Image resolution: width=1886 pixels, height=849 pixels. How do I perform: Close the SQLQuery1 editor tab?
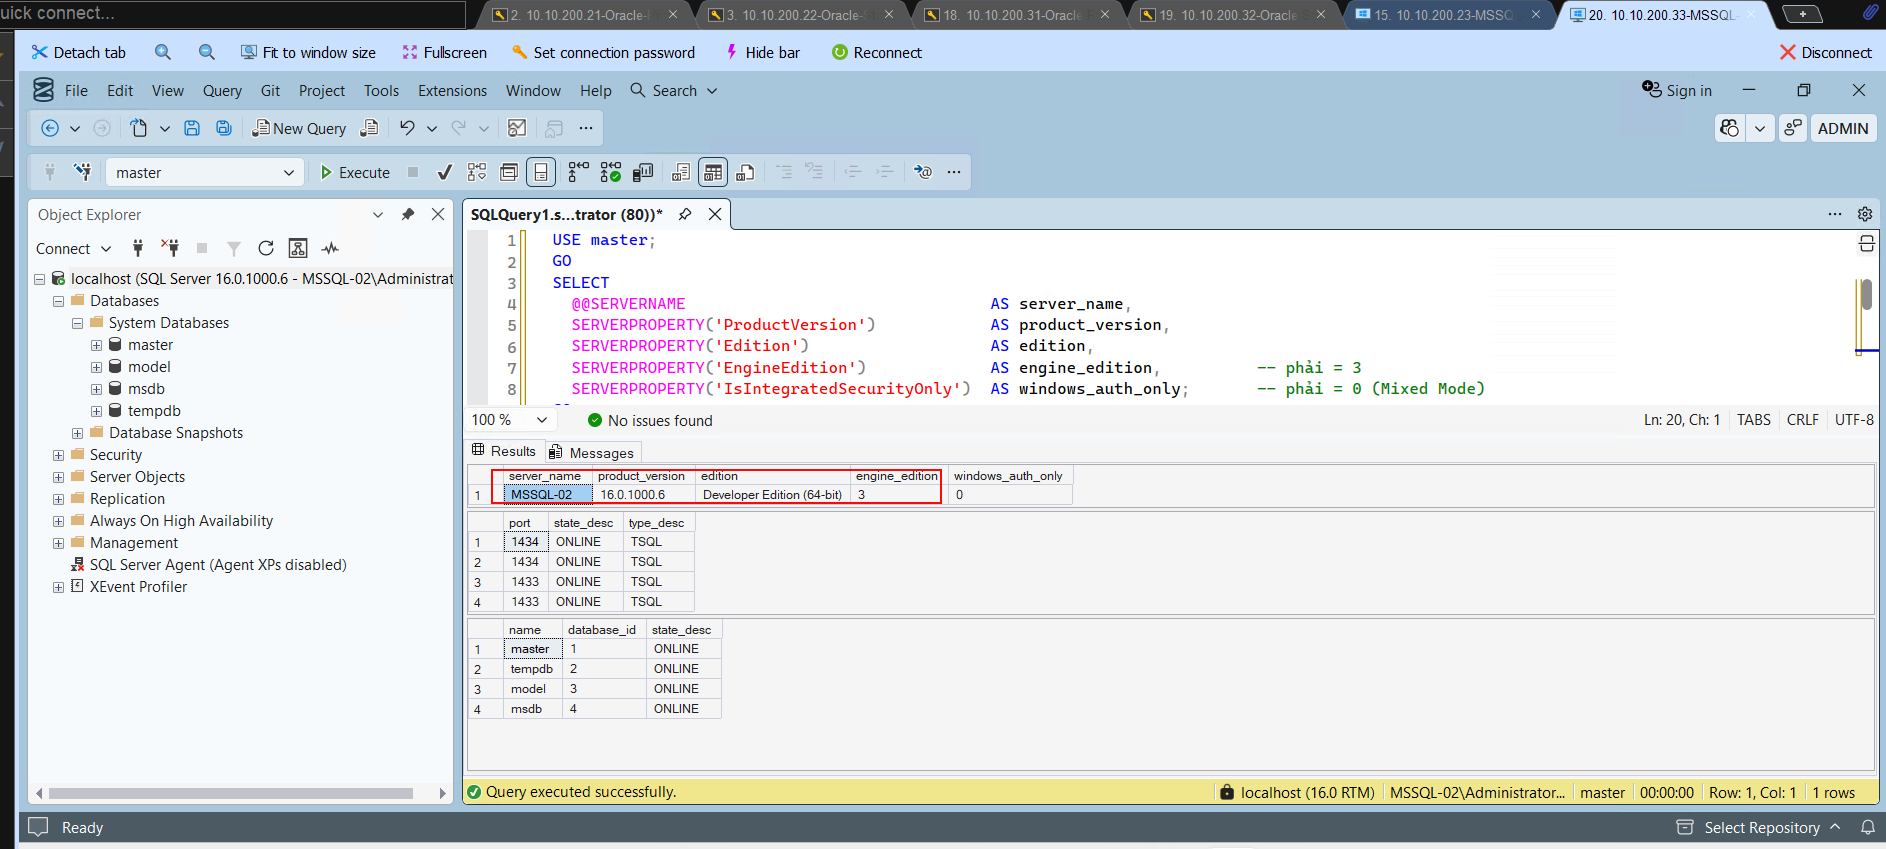(715, 214)
